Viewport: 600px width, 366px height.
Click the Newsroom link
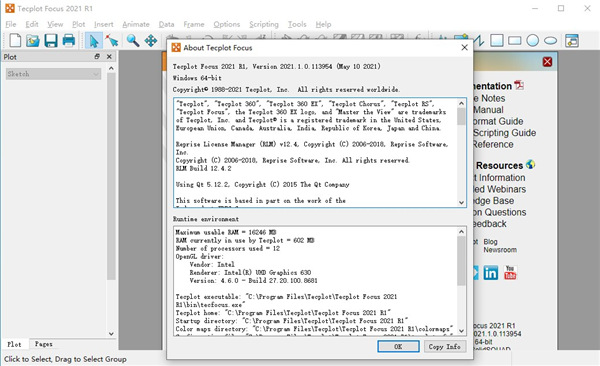[500, 250]
